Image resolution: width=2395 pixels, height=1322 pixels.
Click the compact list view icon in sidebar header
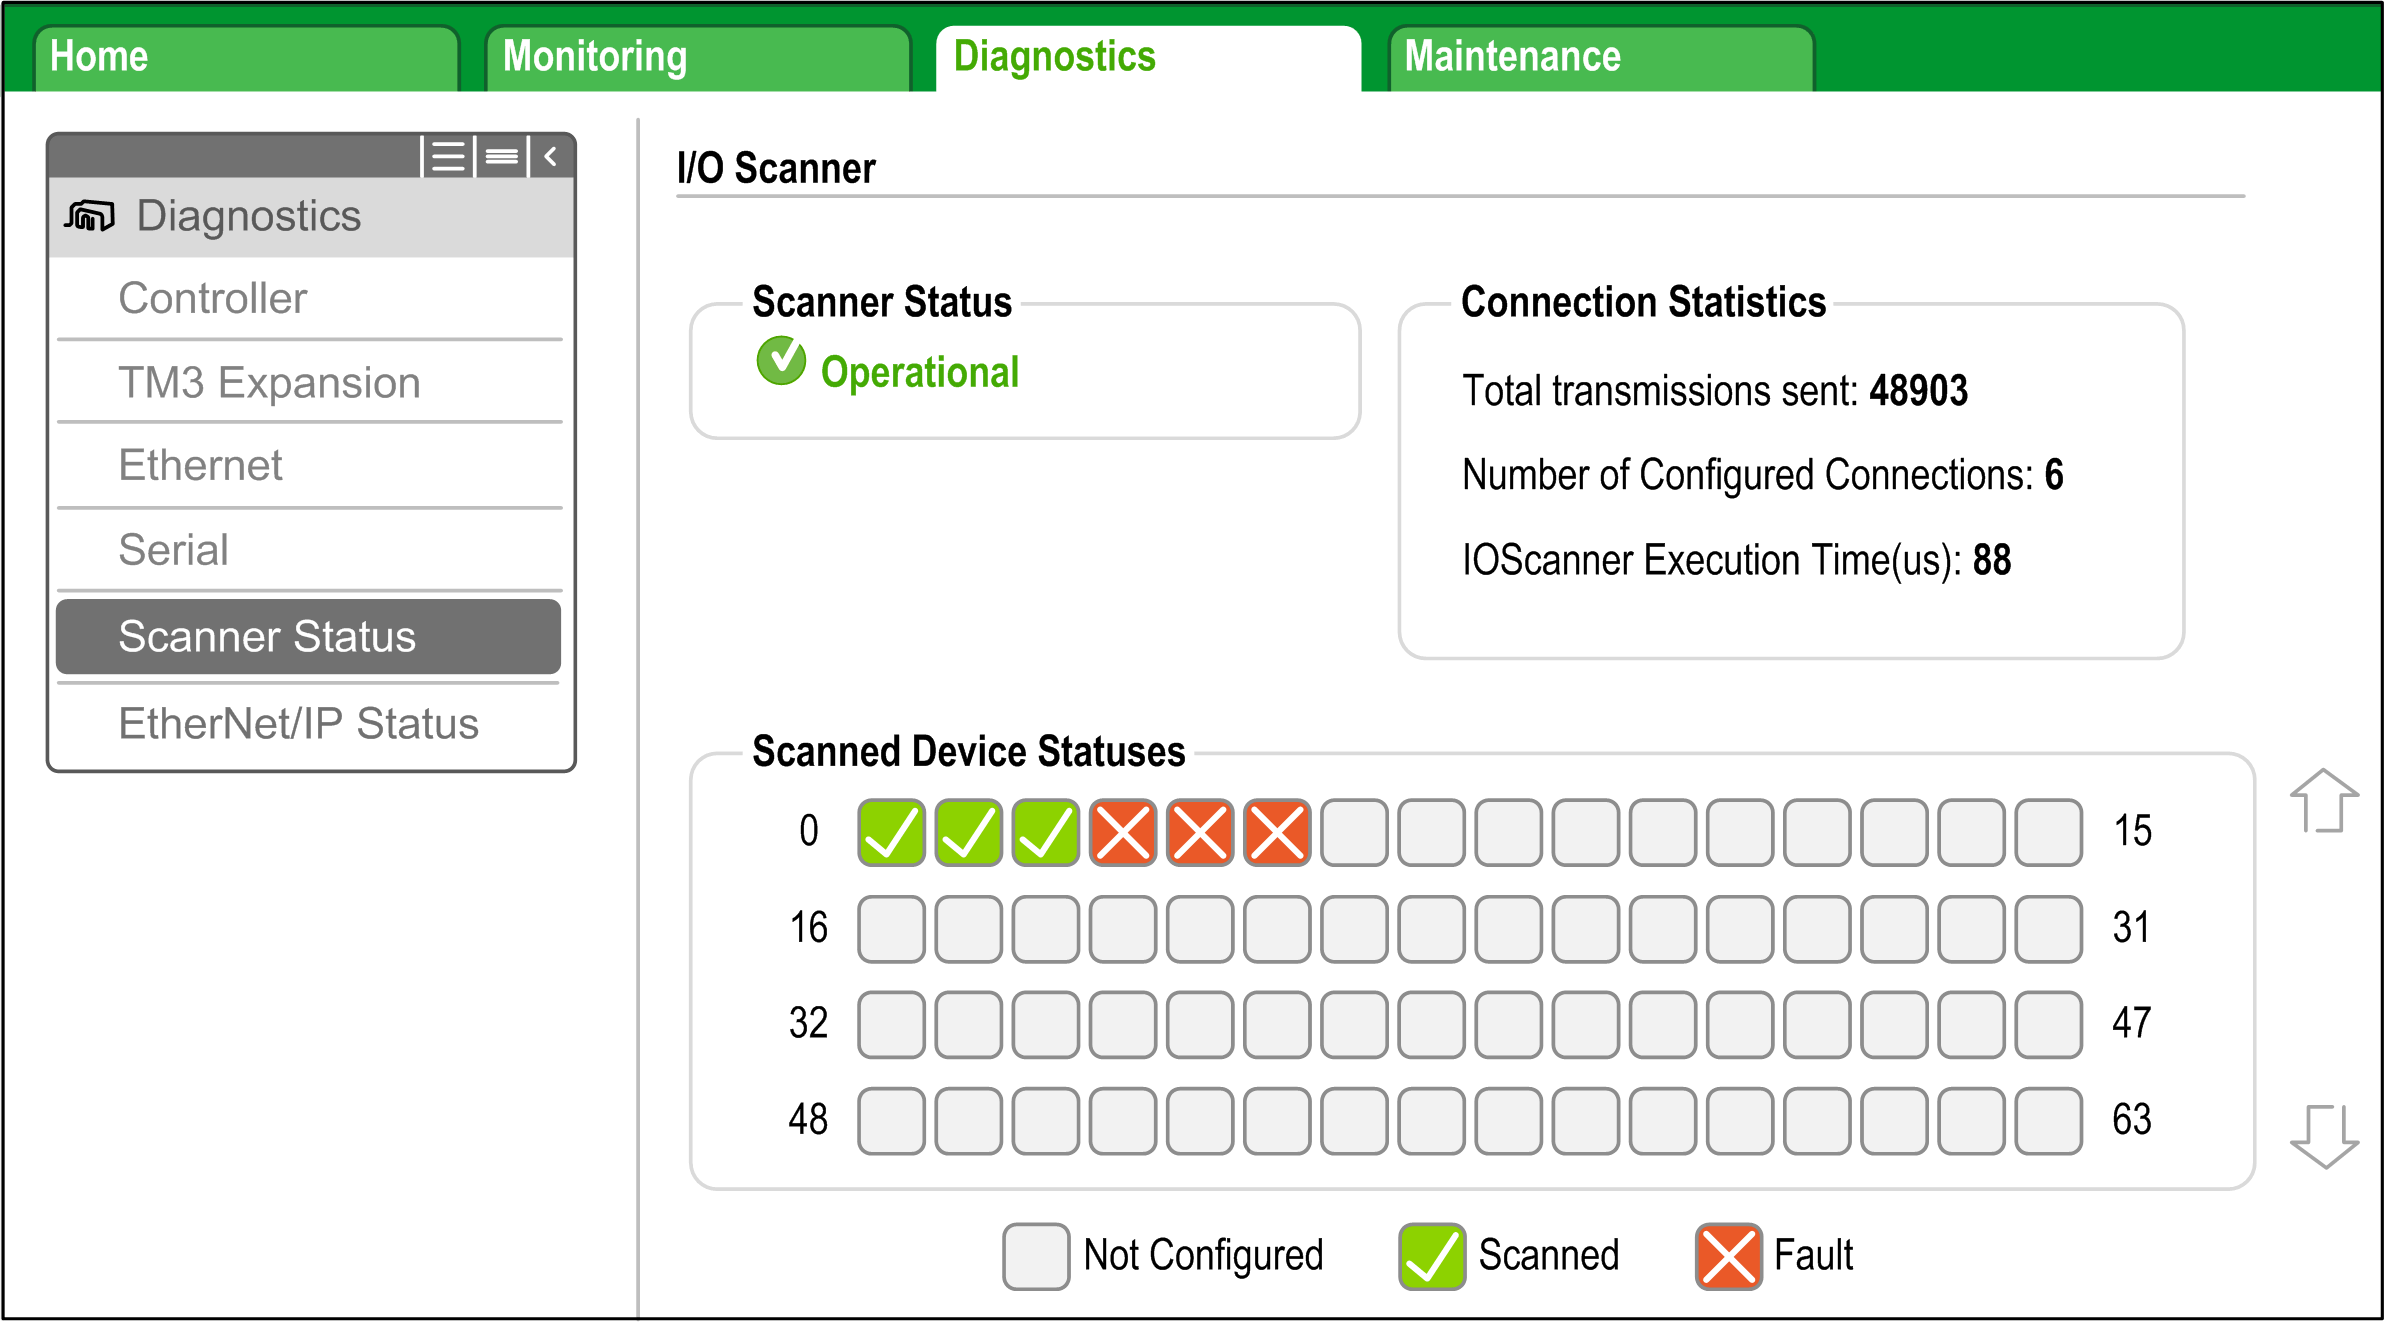click(502, 157)
